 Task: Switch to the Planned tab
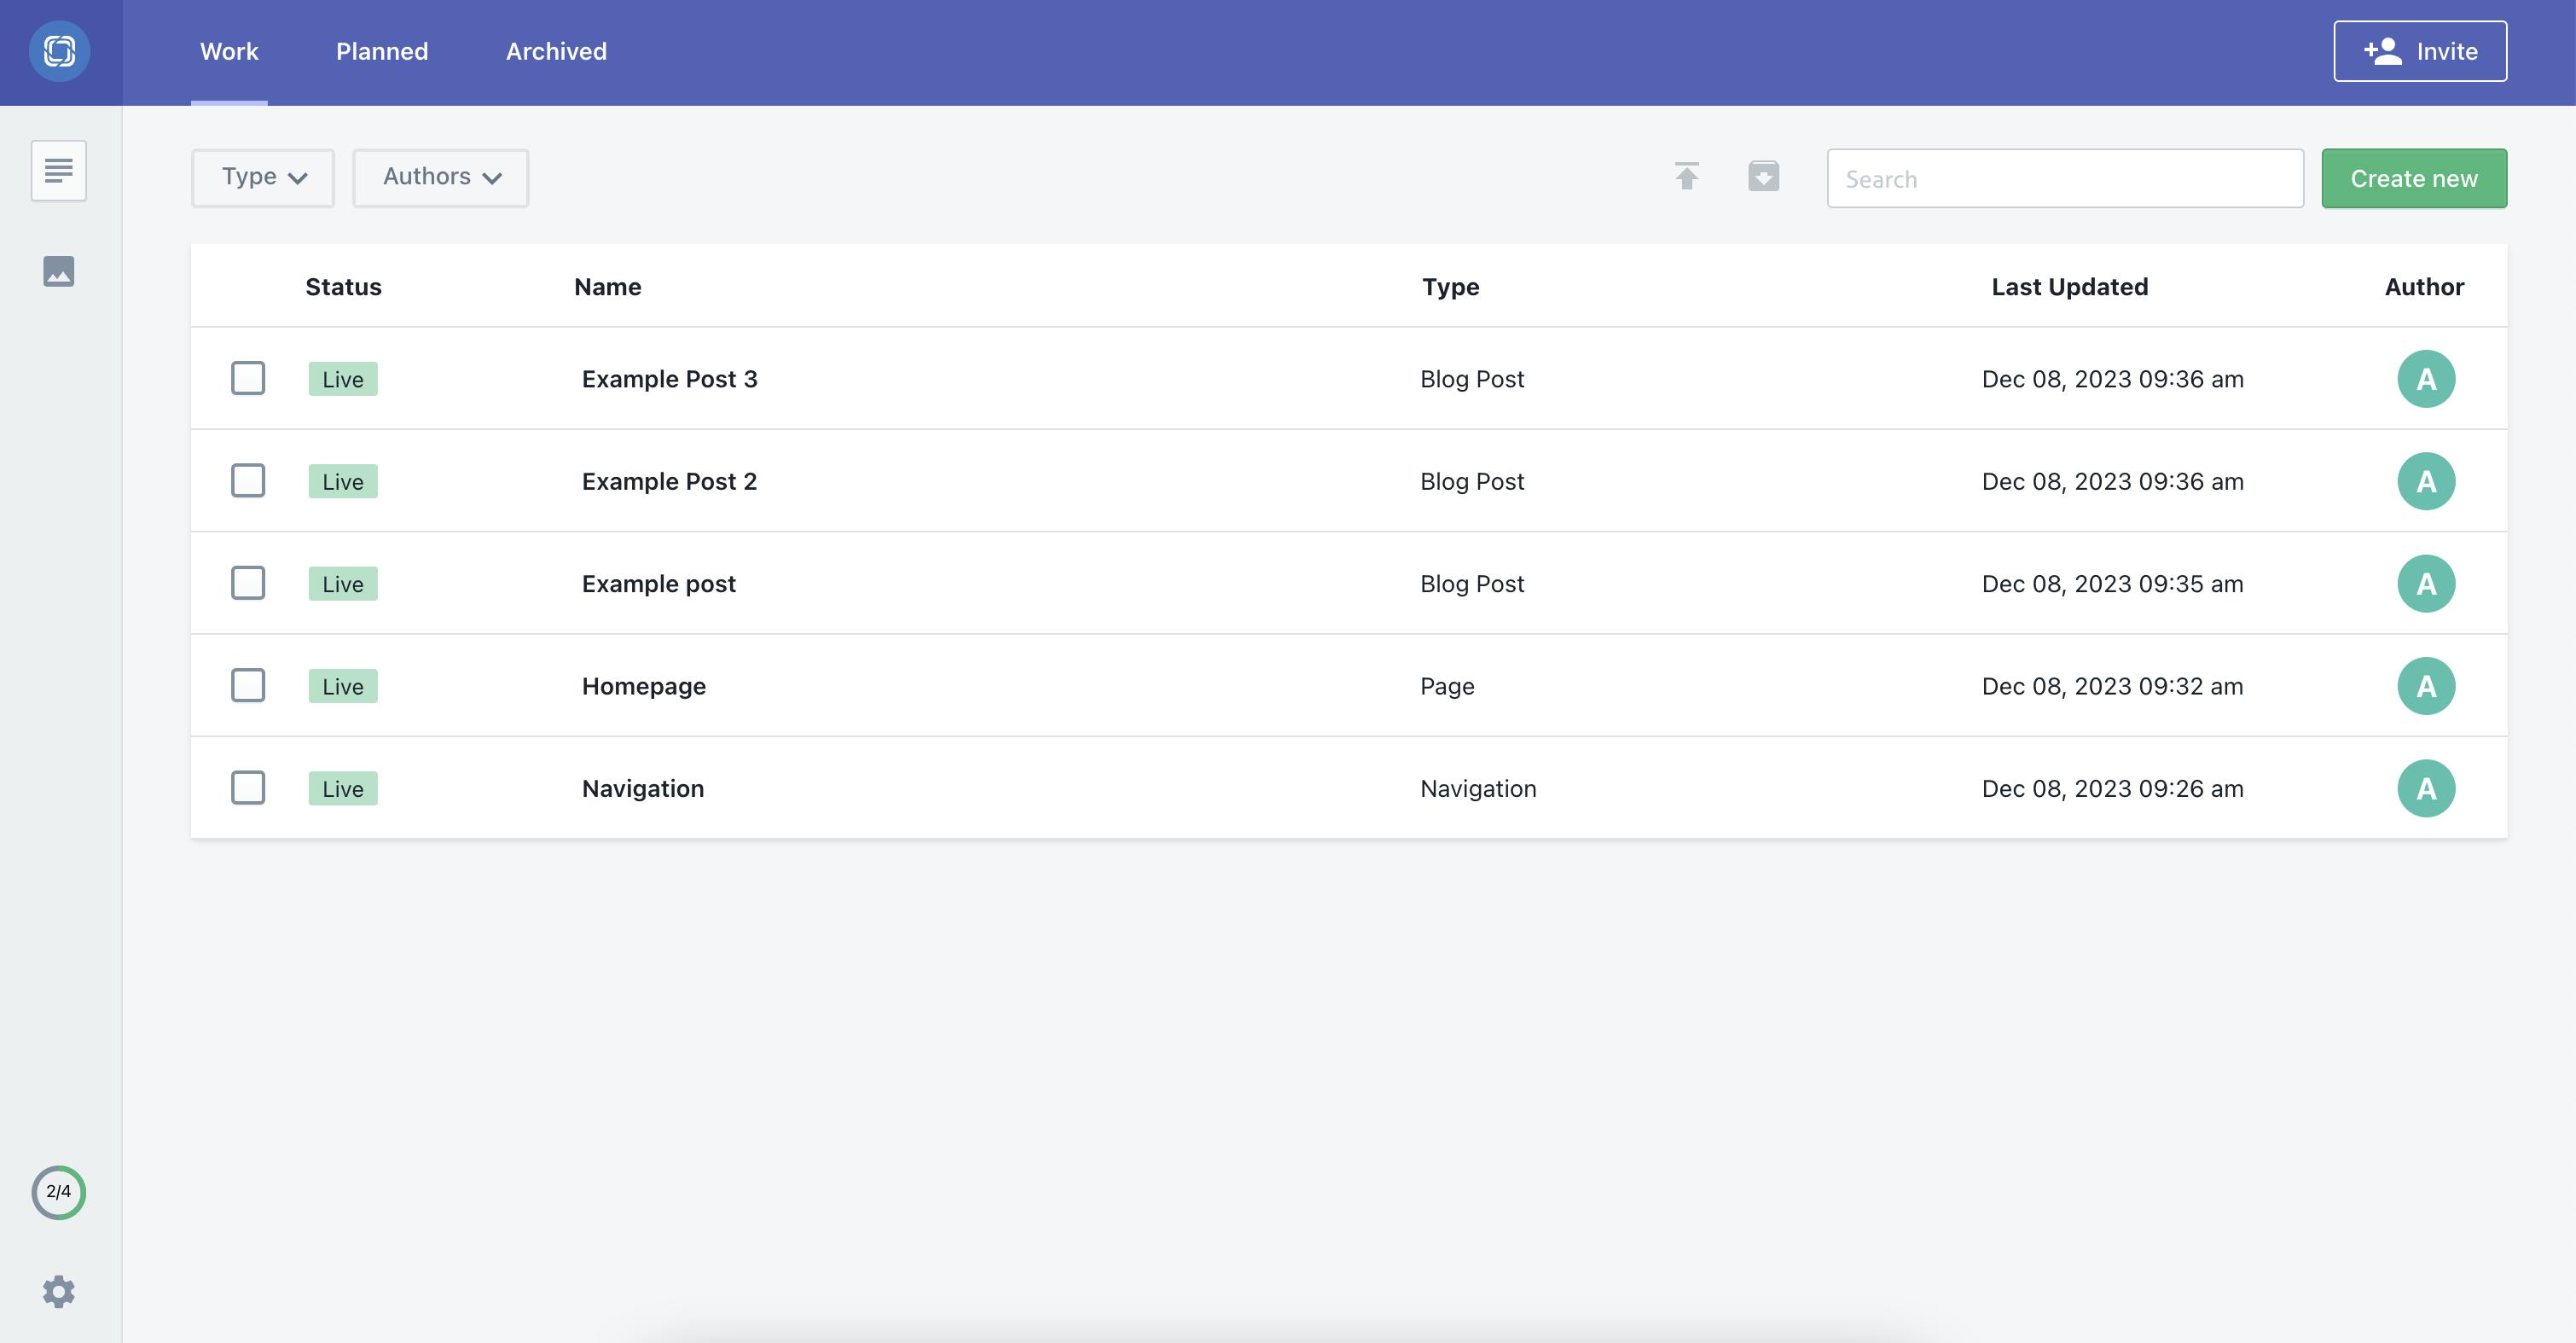381,51
